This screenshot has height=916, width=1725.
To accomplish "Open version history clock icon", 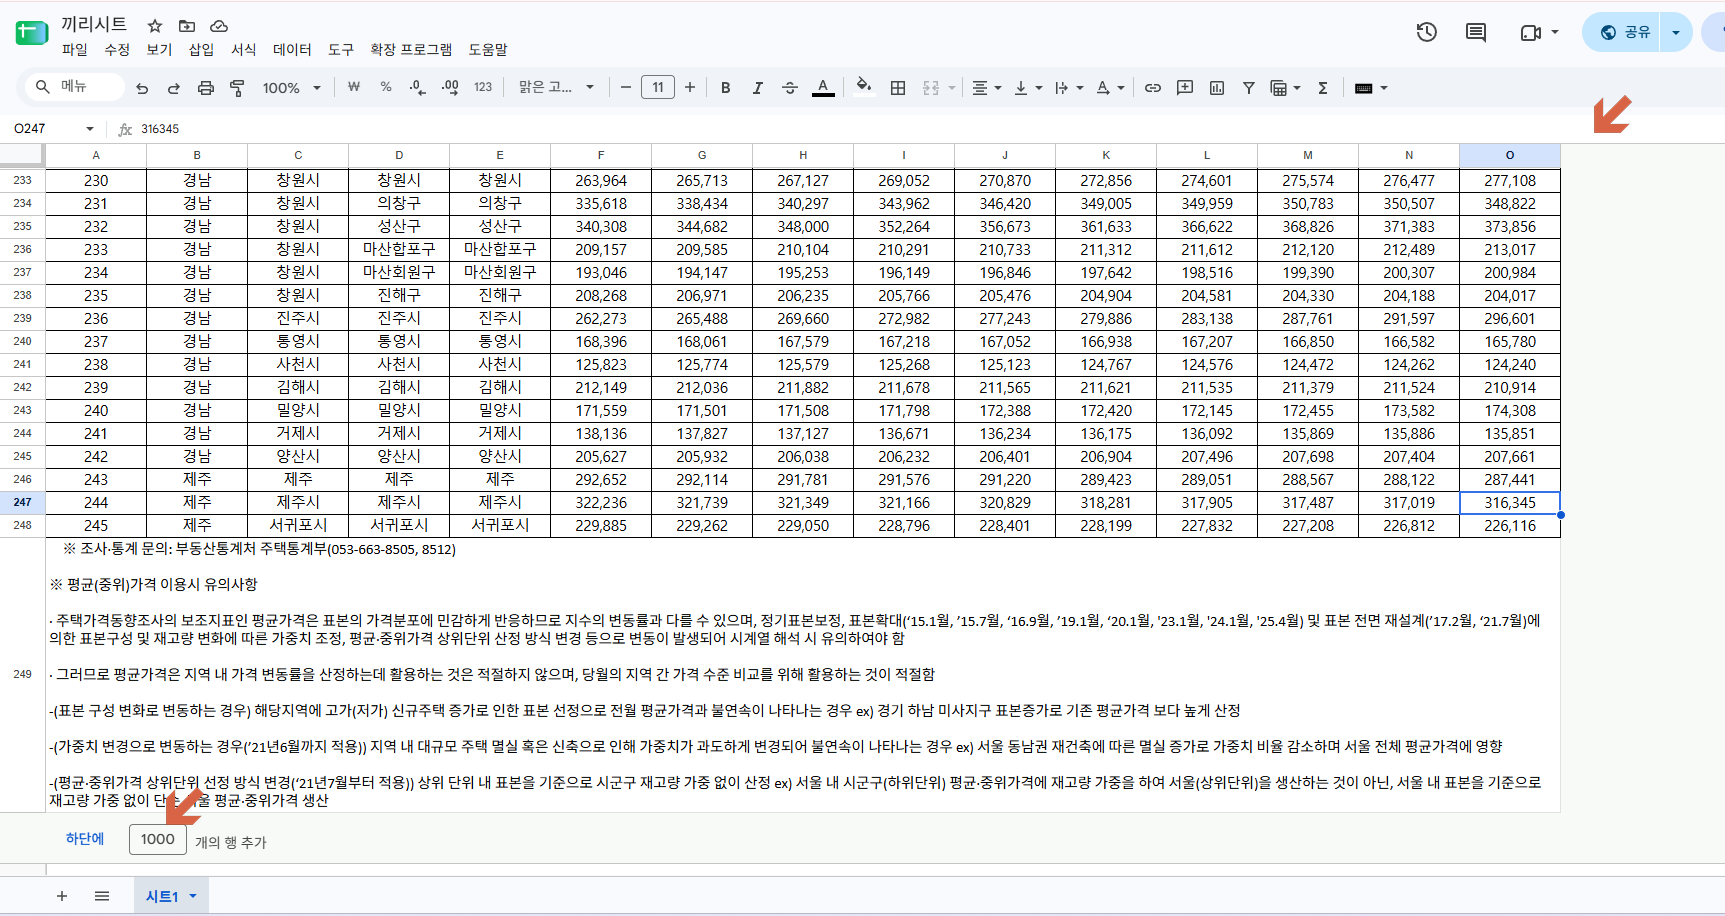I will click(x=1427, y=32).
